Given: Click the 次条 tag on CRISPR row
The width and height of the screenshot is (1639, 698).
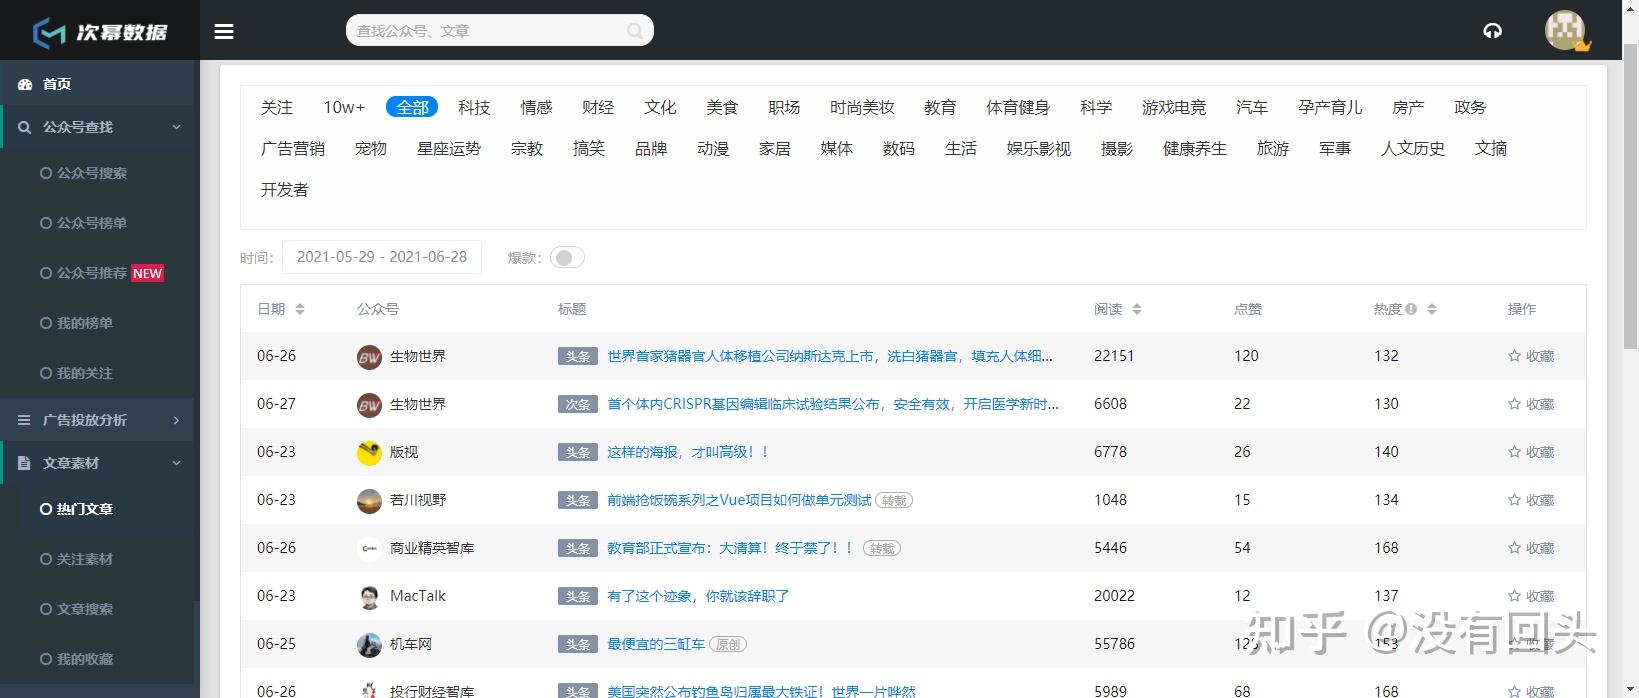Looking at the screenshot, I should coord(578,404).
